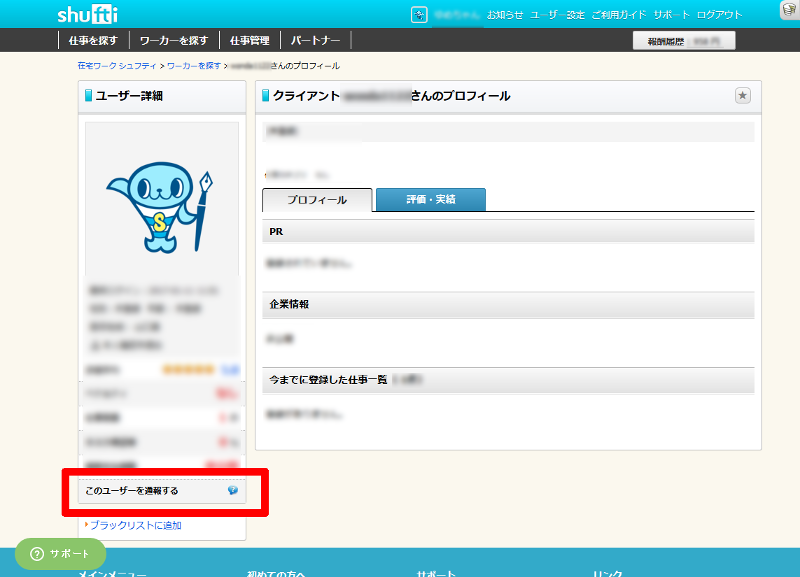
Task: Open the green サポート help widget
Action: (x=60, y=554)
